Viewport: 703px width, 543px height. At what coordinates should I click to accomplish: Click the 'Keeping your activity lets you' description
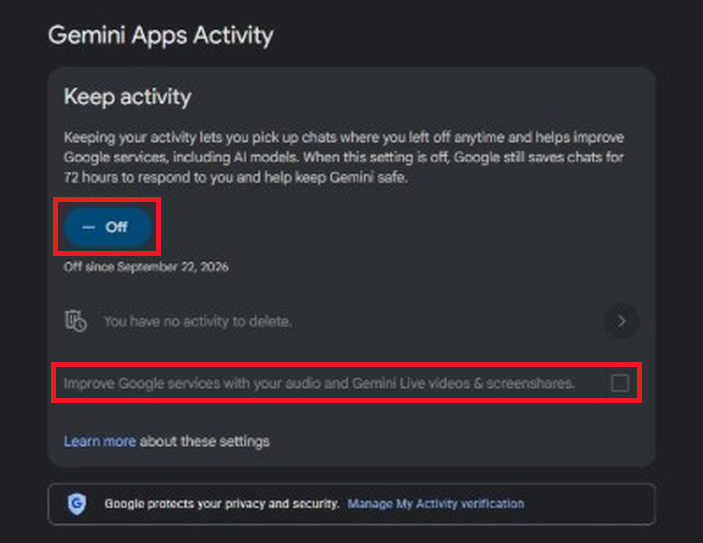tap(344, 157)
